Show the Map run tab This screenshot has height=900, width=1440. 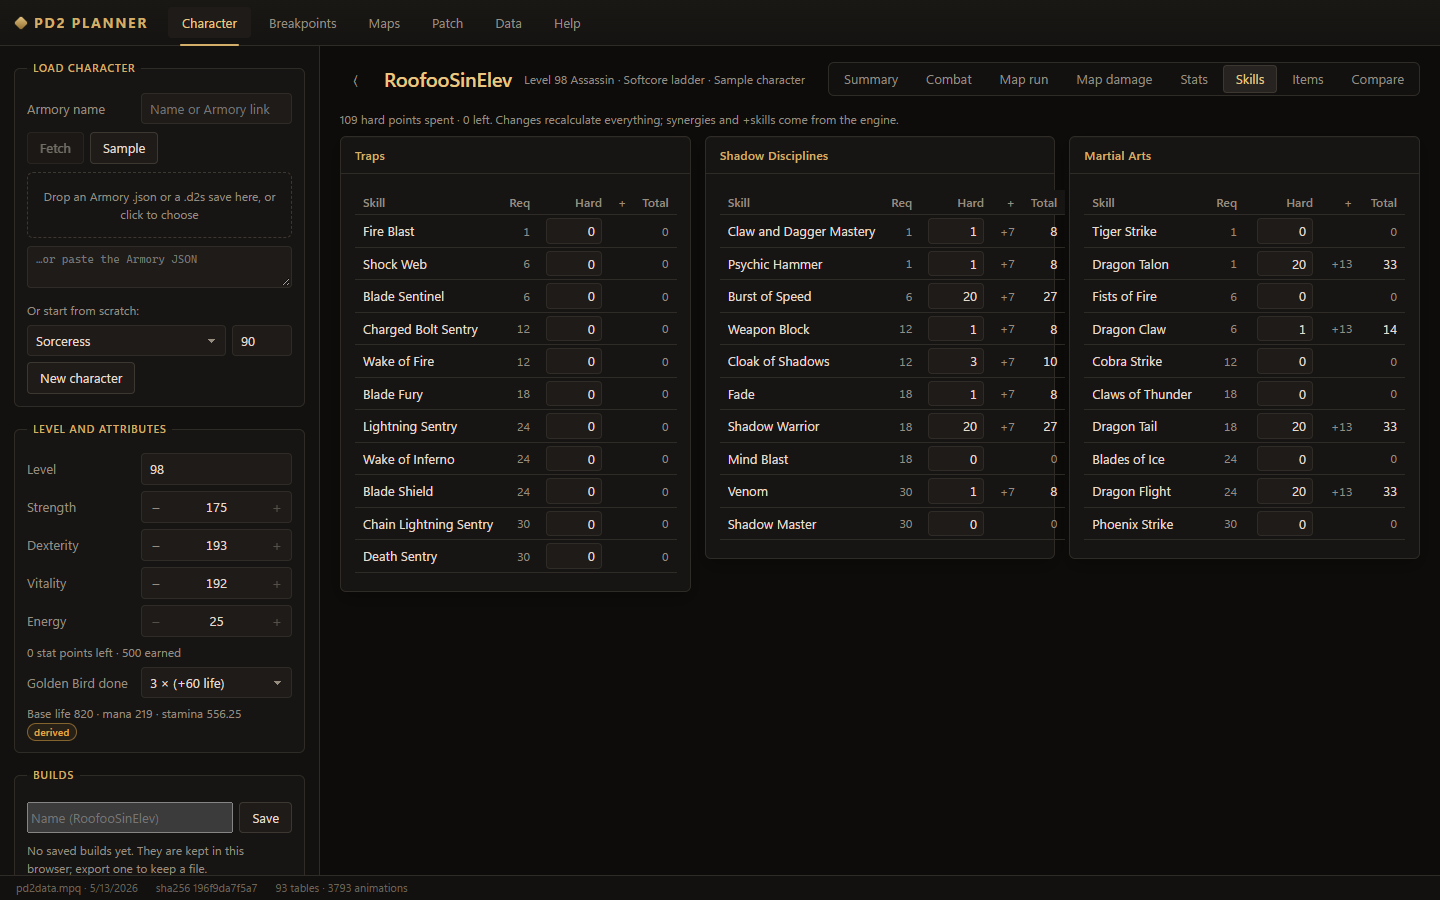[1024, 79]
